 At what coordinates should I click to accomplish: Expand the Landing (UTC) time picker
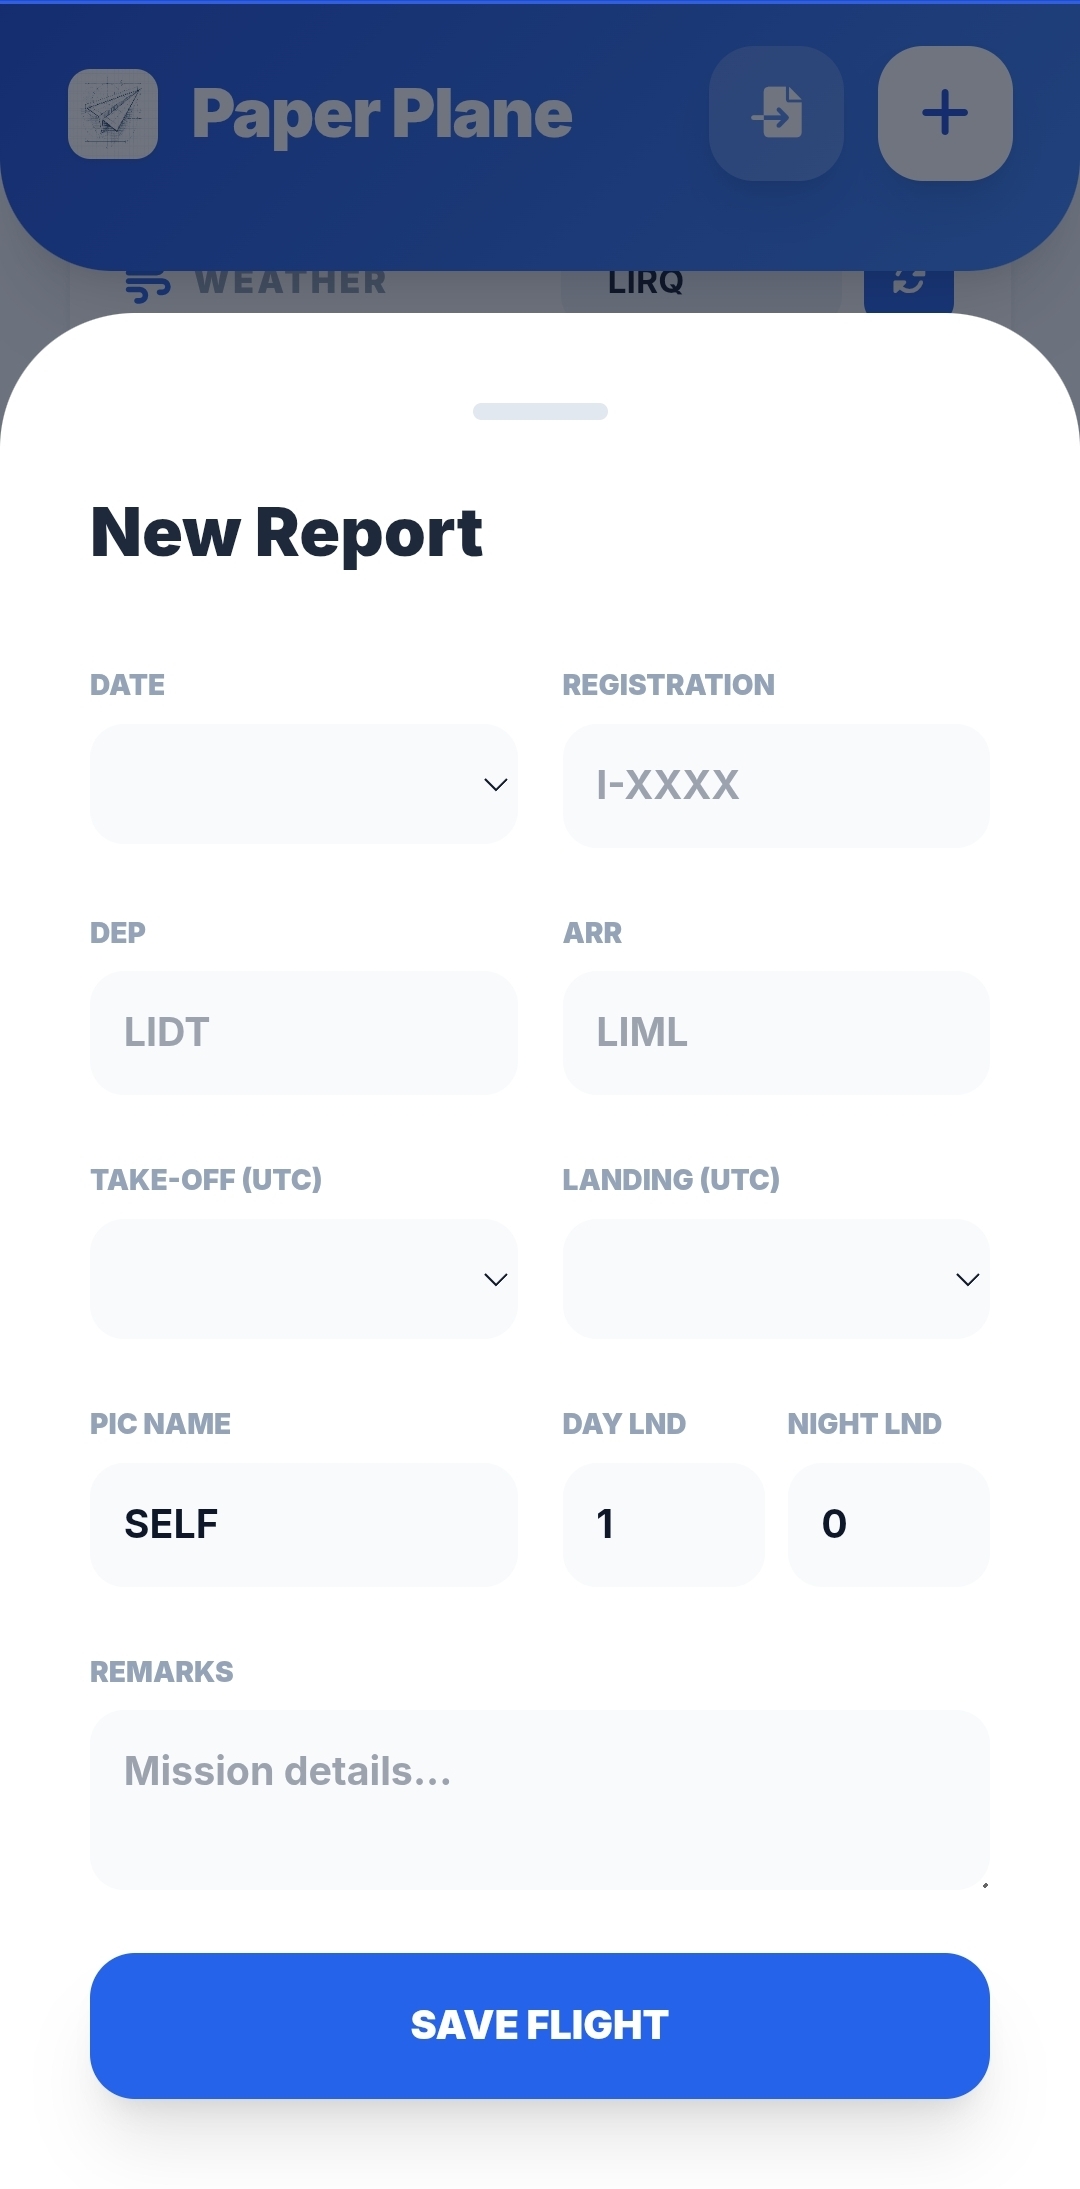pos(776,1279)
